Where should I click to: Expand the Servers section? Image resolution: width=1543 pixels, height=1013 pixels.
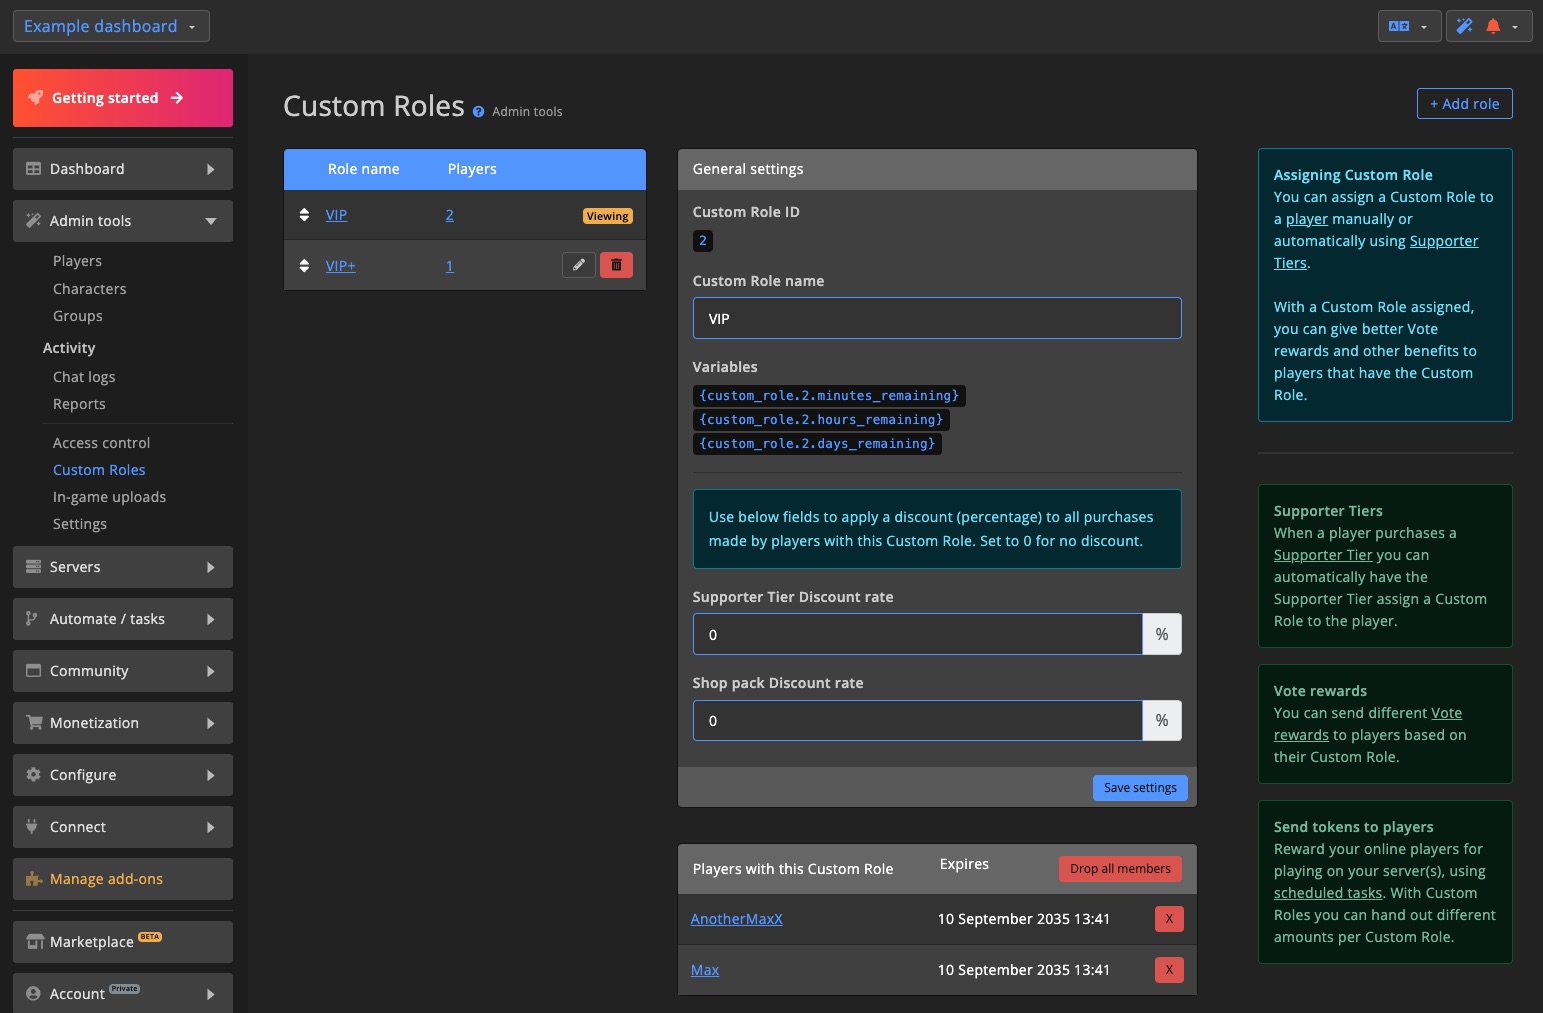[122, 566]
